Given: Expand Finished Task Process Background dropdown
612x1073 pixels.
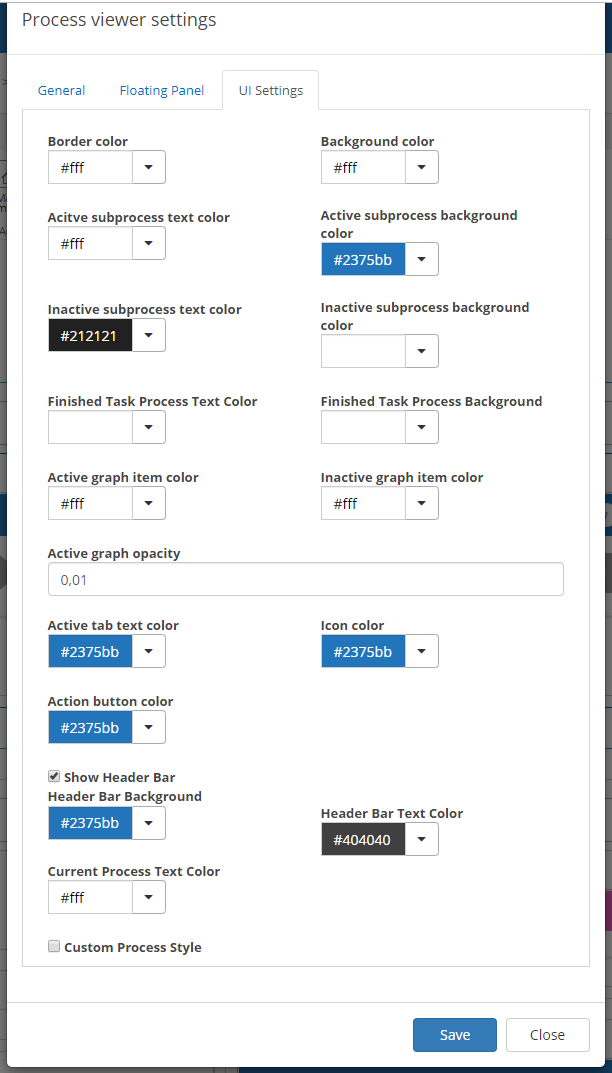Looking at the screenshot, I should 422,427.
